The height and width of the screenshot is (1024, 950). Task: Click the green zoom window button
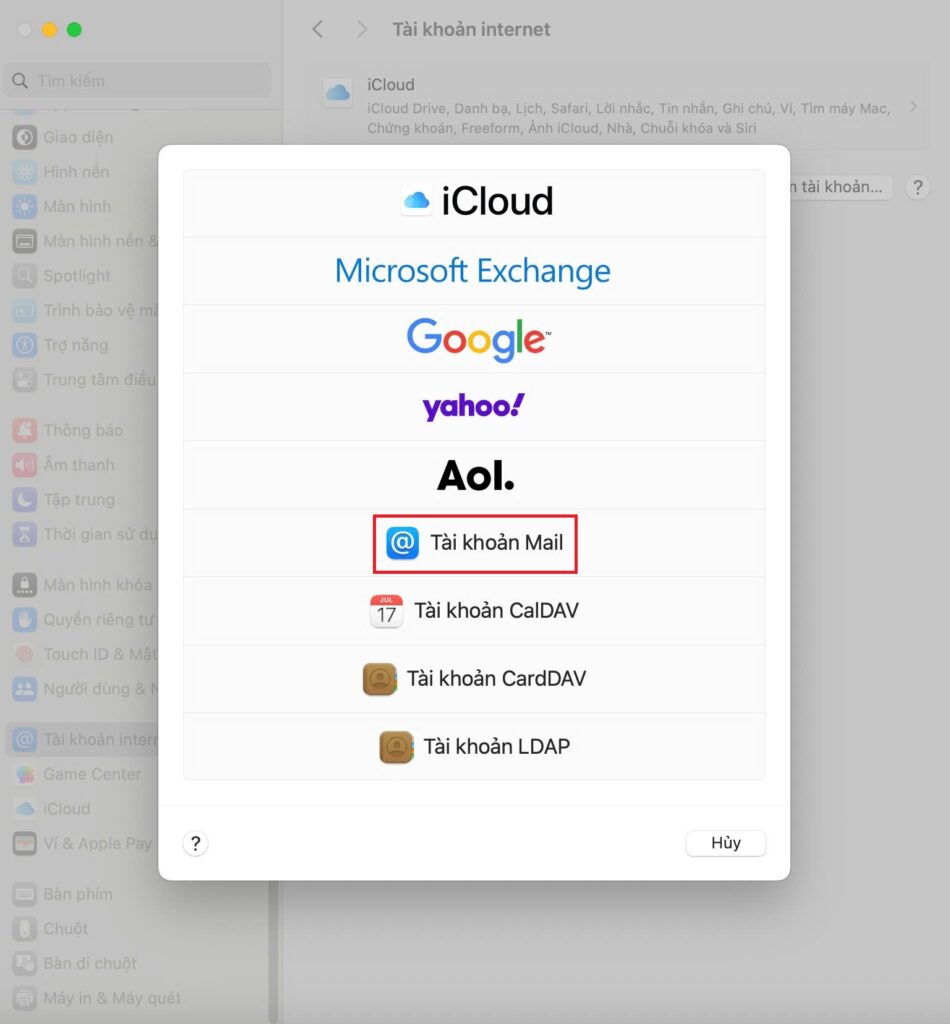pos(74,29)
